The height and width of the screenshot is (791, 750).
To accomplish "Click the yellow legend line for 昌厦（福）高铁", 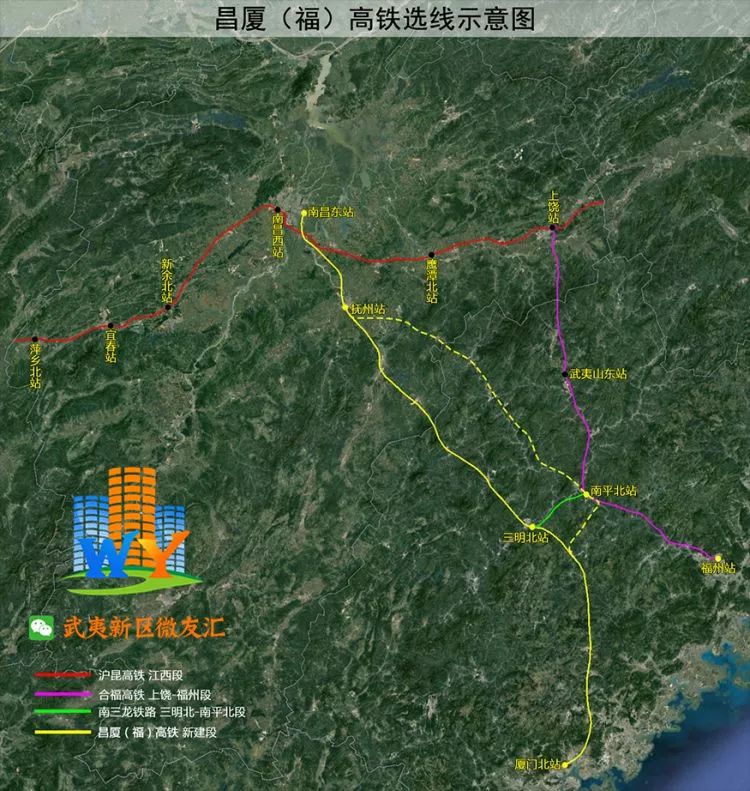I will 63,732.
